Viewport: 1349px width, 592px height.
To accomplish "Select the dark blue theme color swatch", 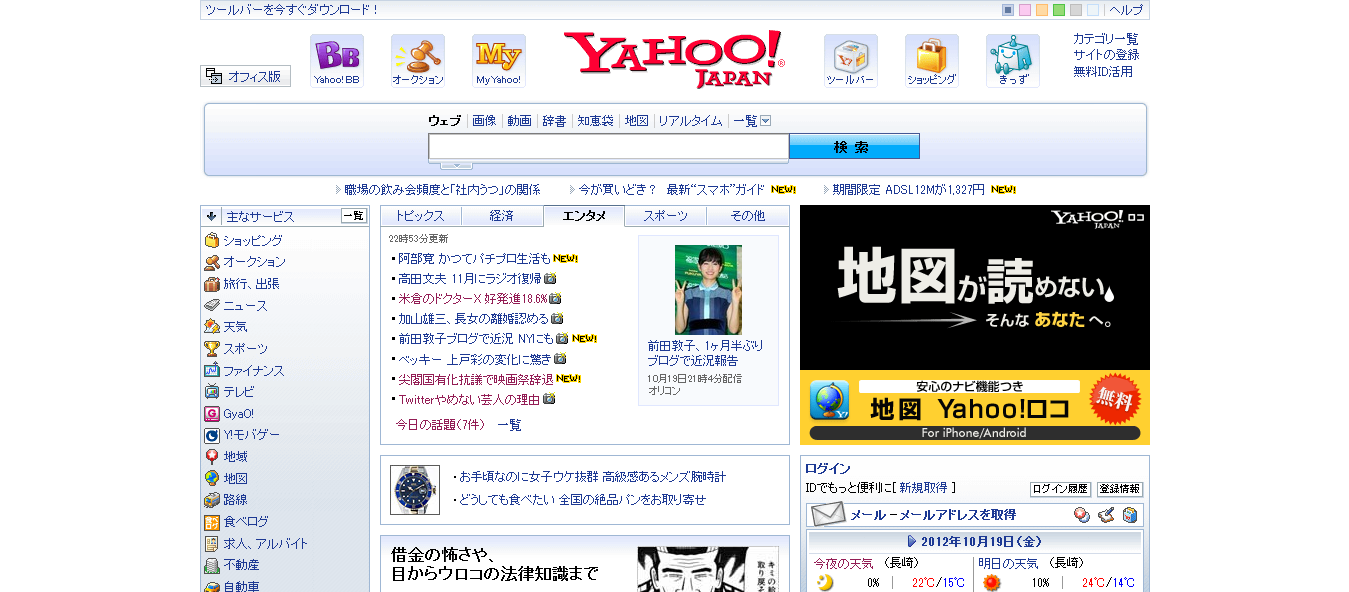I will pyautogui.click(x=1008, y=10).
